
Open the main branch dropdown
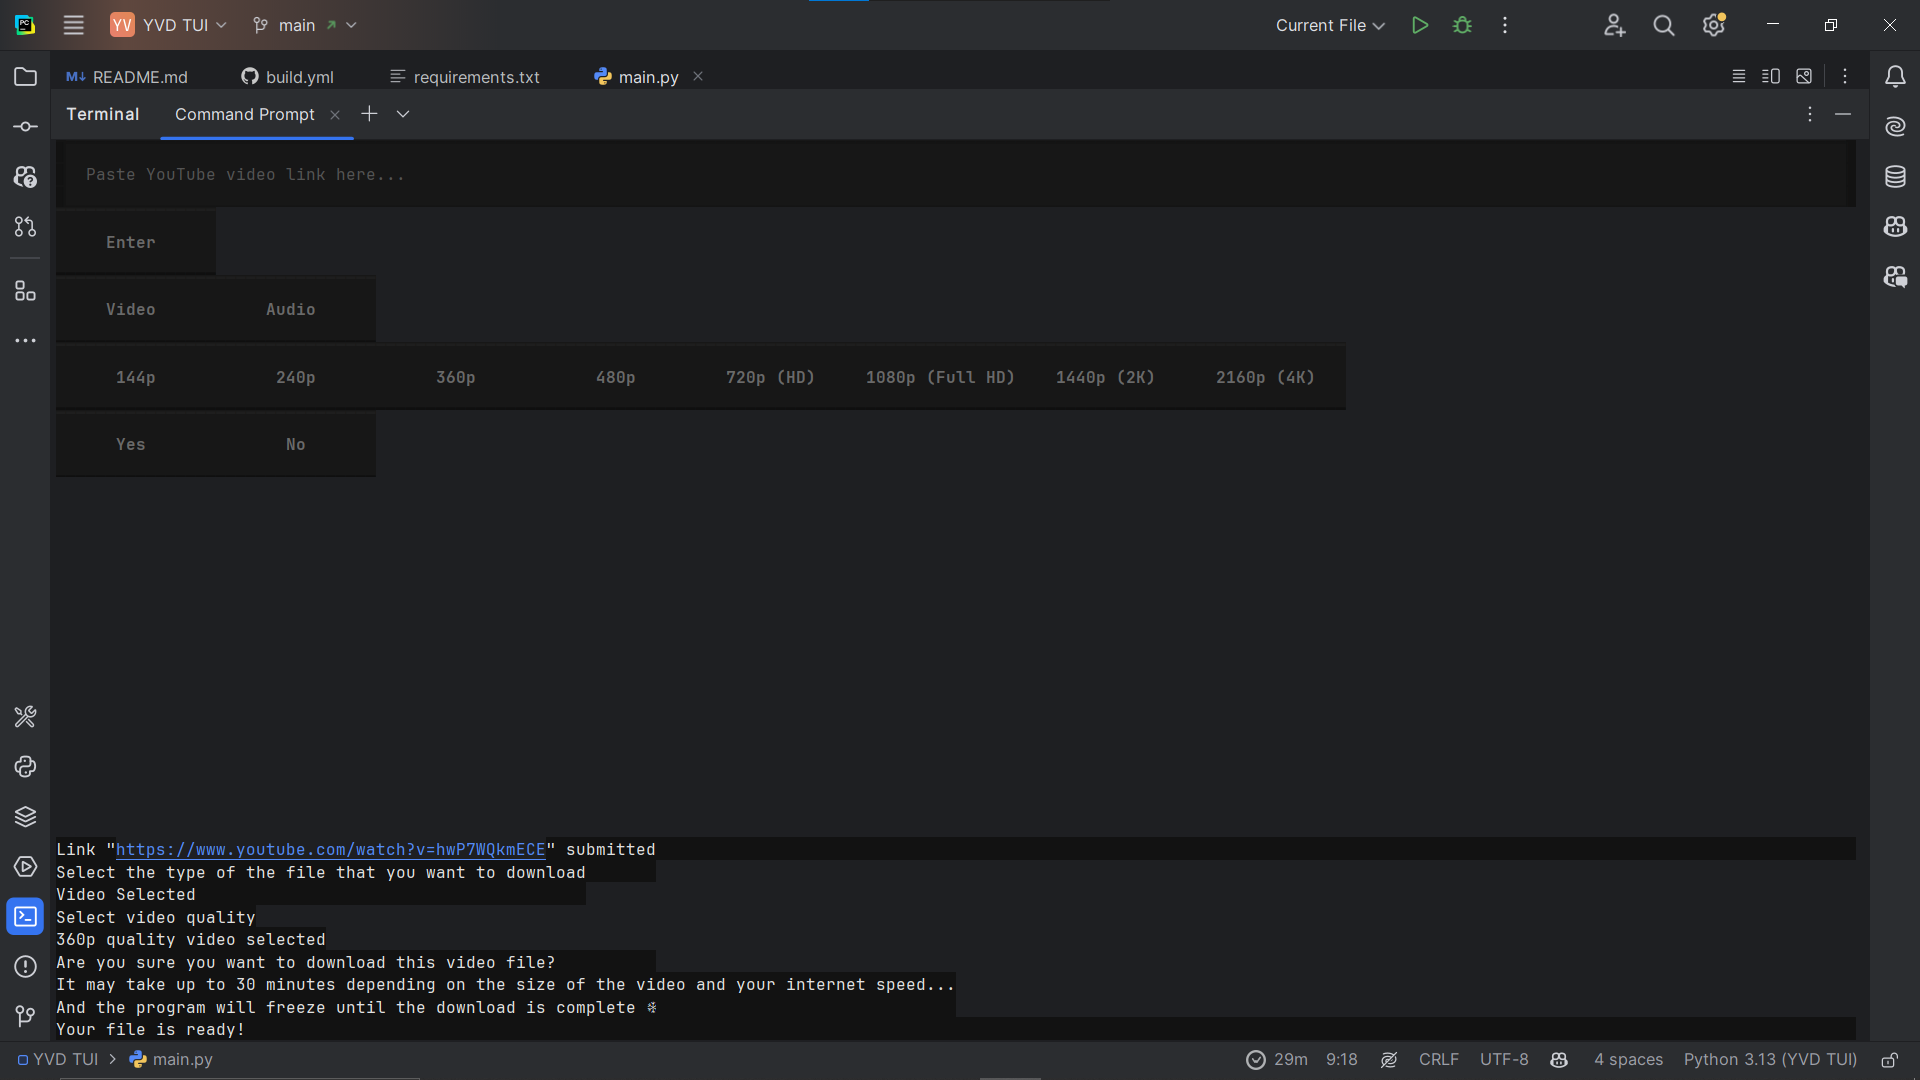(x=304, y=25)
